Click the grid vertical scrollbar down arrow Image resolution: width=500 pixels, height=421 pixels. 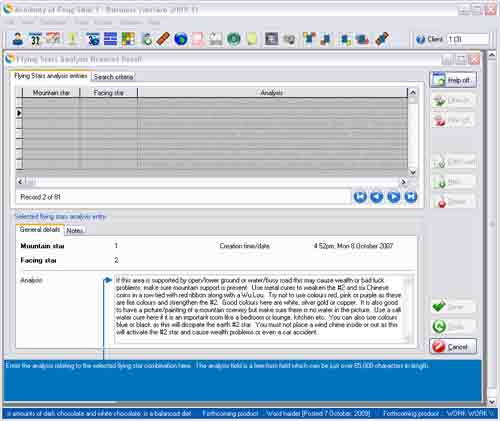(413, 172)
